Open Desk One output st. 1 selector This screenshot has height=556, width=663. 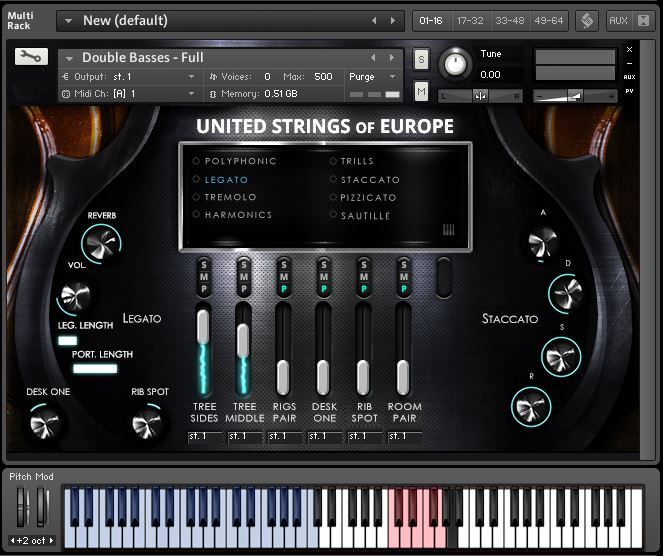click(325, 437)
